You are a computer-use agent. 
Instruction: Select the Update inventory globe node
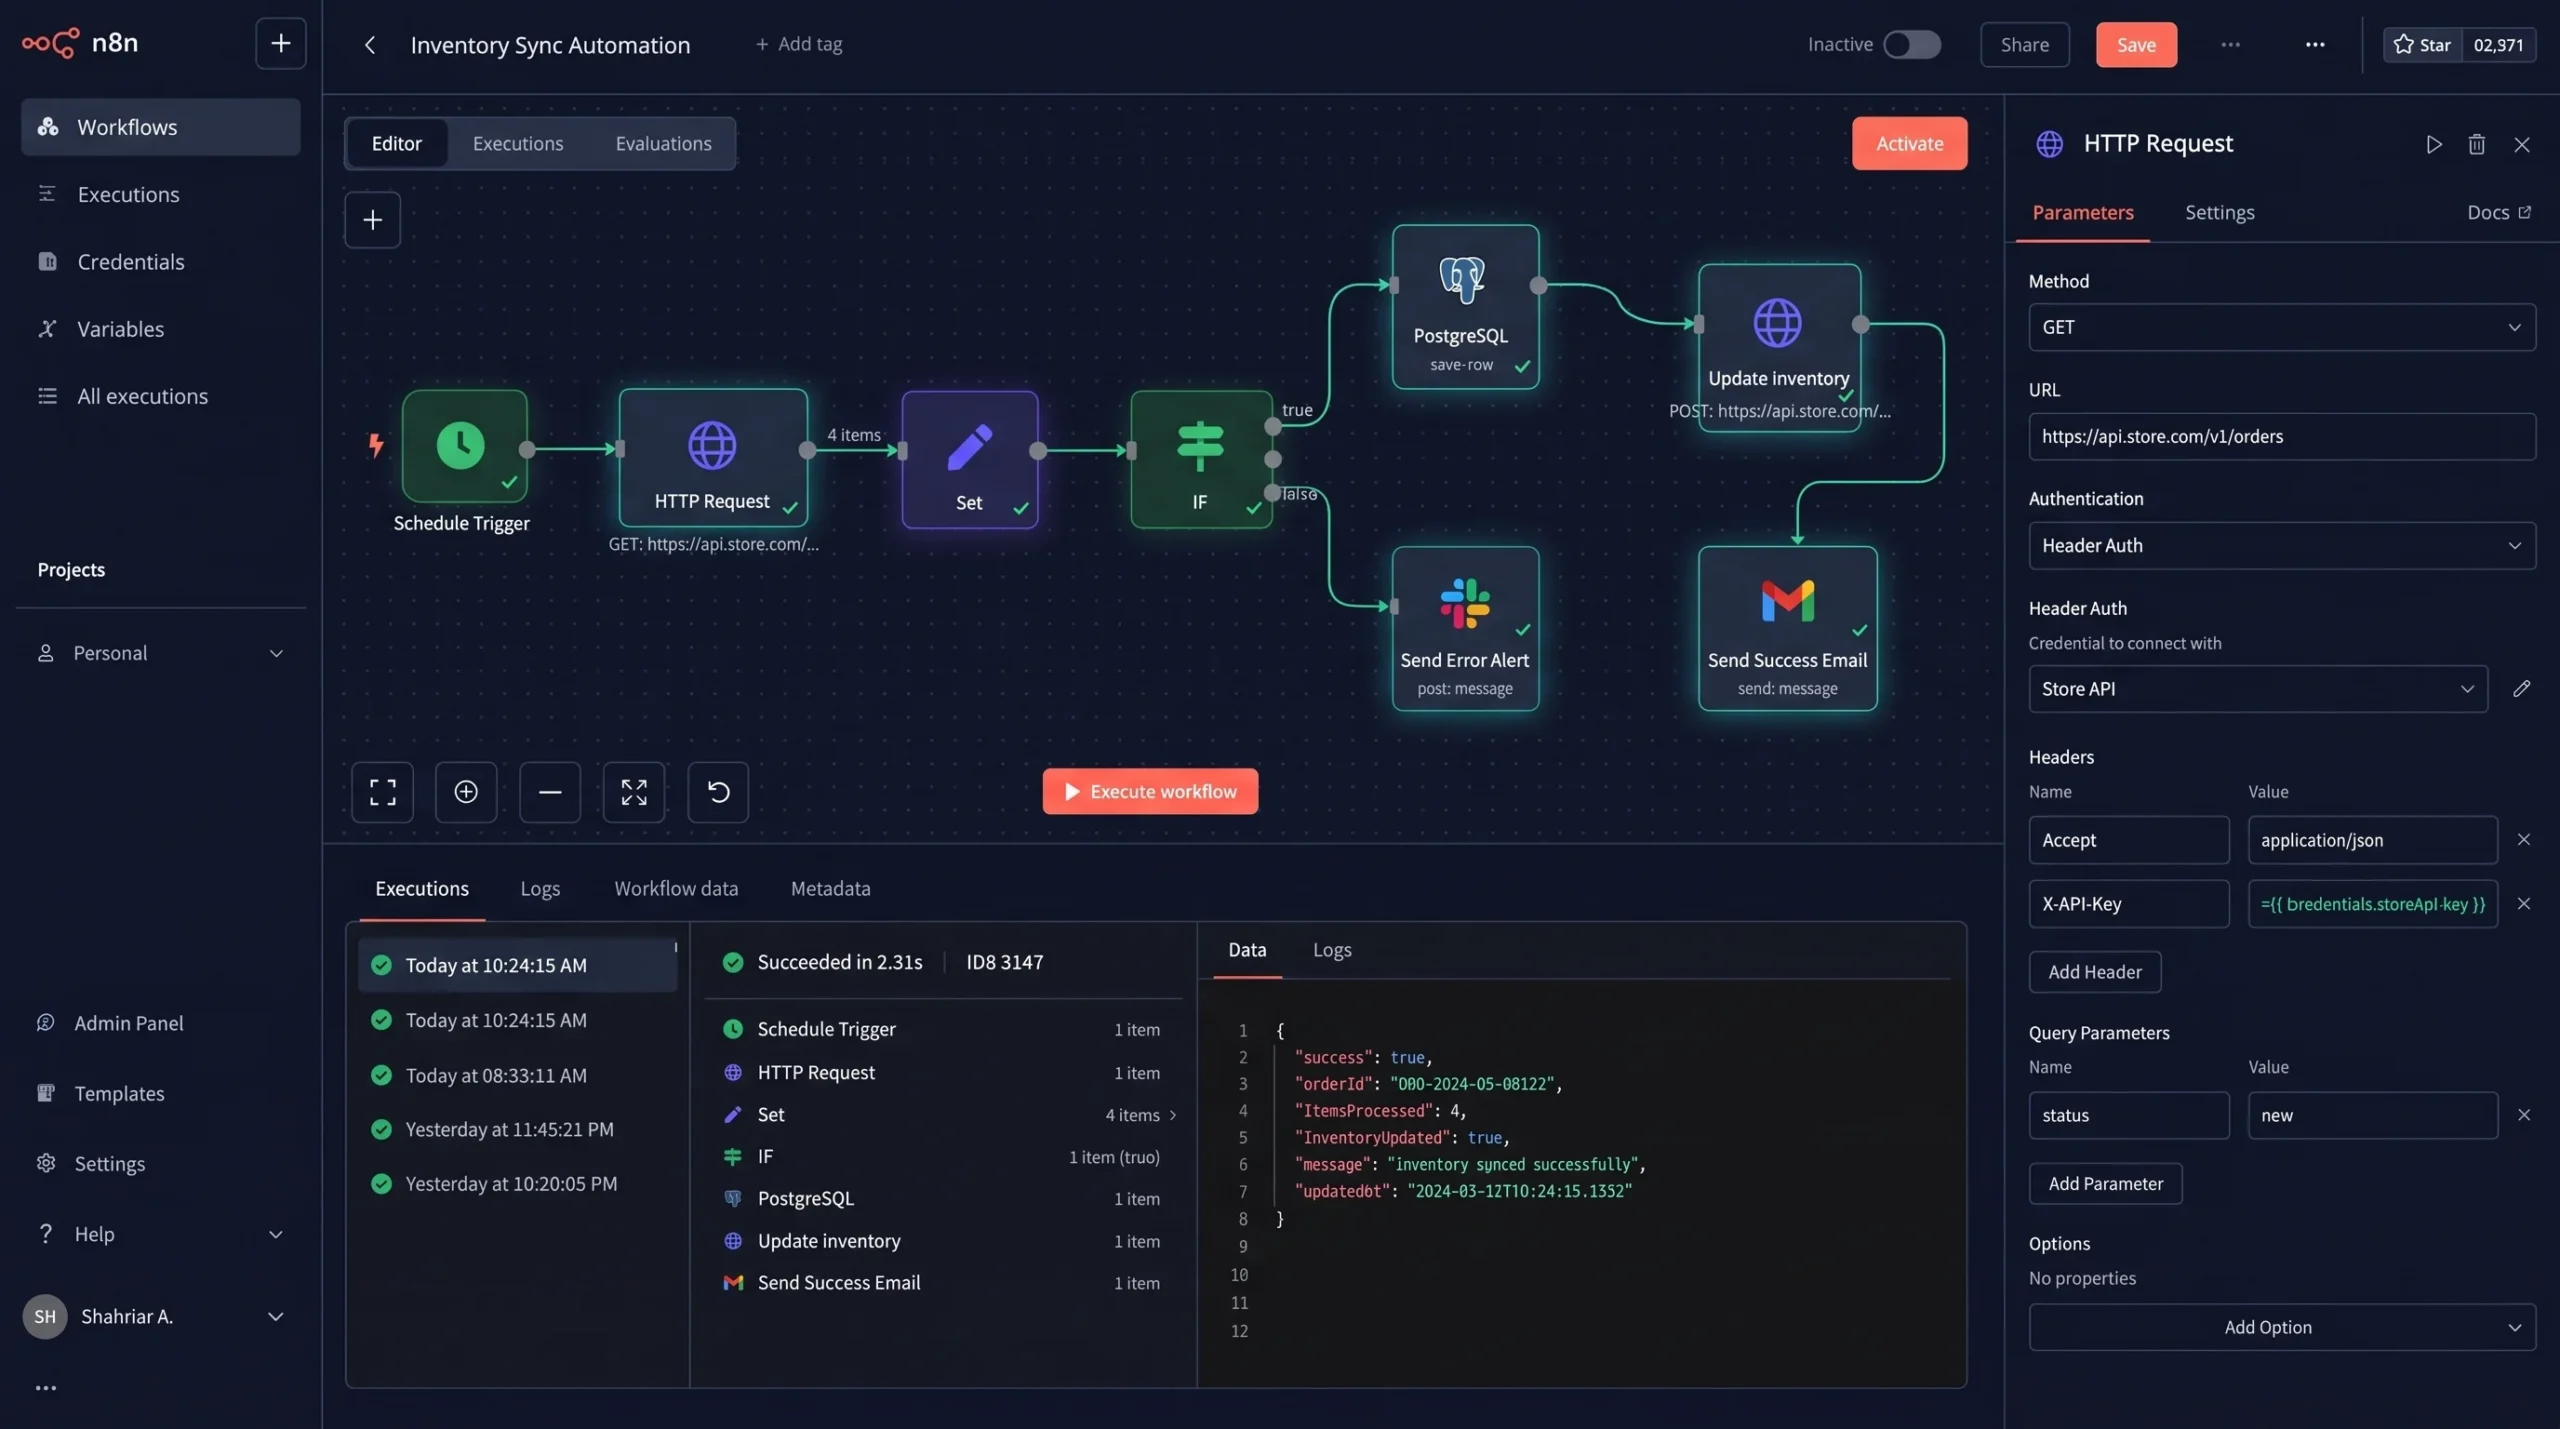(1779, 346)
